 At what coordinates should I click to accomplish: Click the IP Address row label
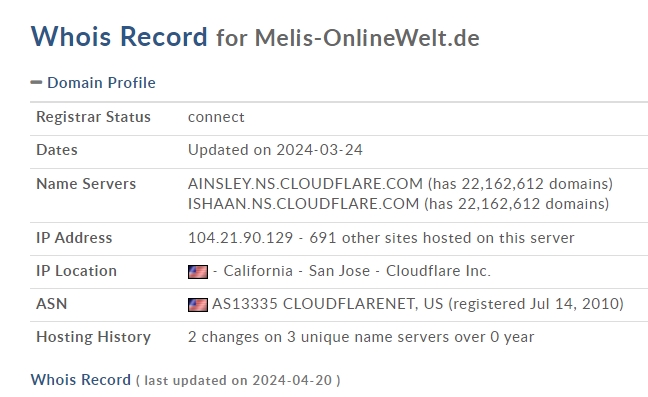click(x=74, y=238)
